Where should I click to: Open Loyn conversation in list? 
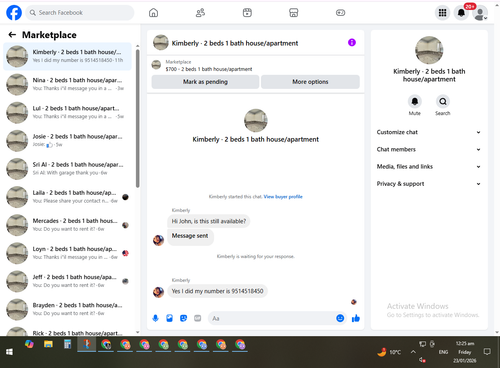(67, 253)
